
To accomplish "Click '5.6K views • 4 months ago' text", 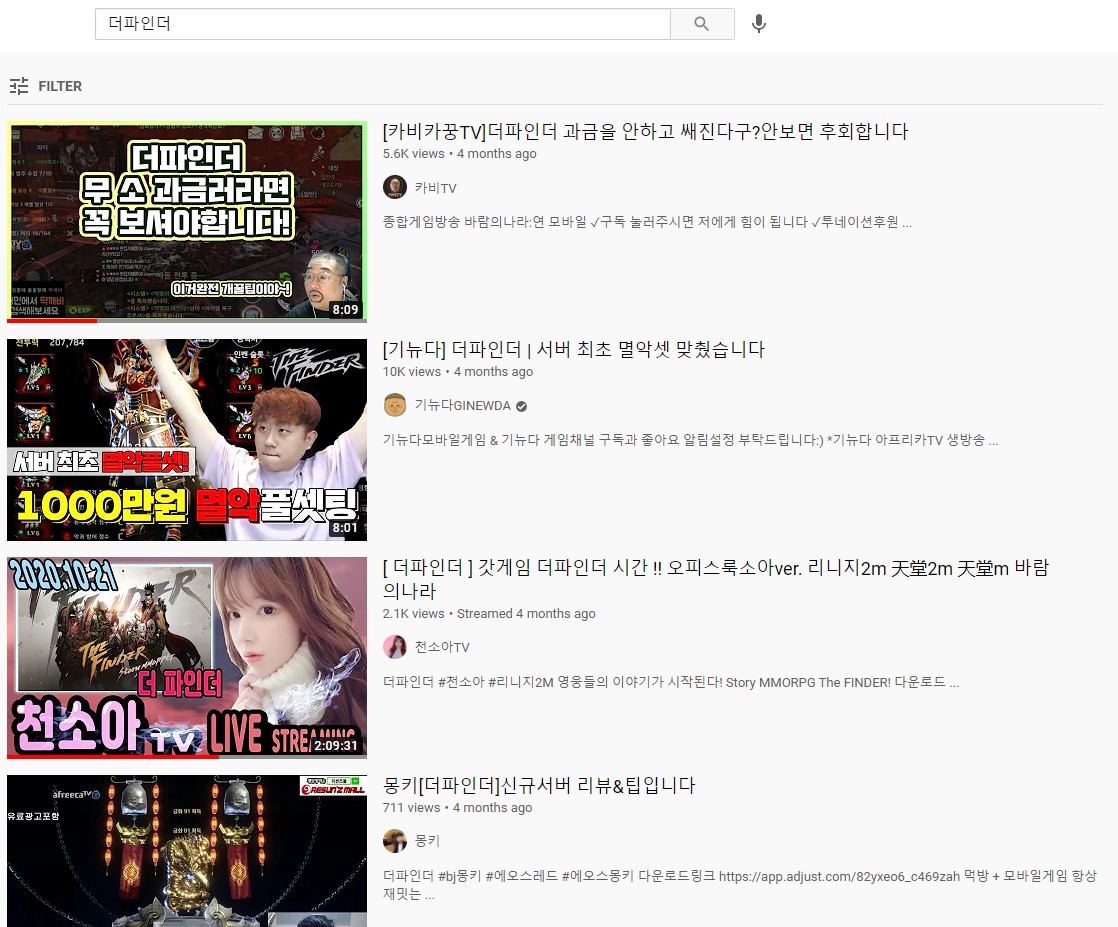I will [459, 153].
